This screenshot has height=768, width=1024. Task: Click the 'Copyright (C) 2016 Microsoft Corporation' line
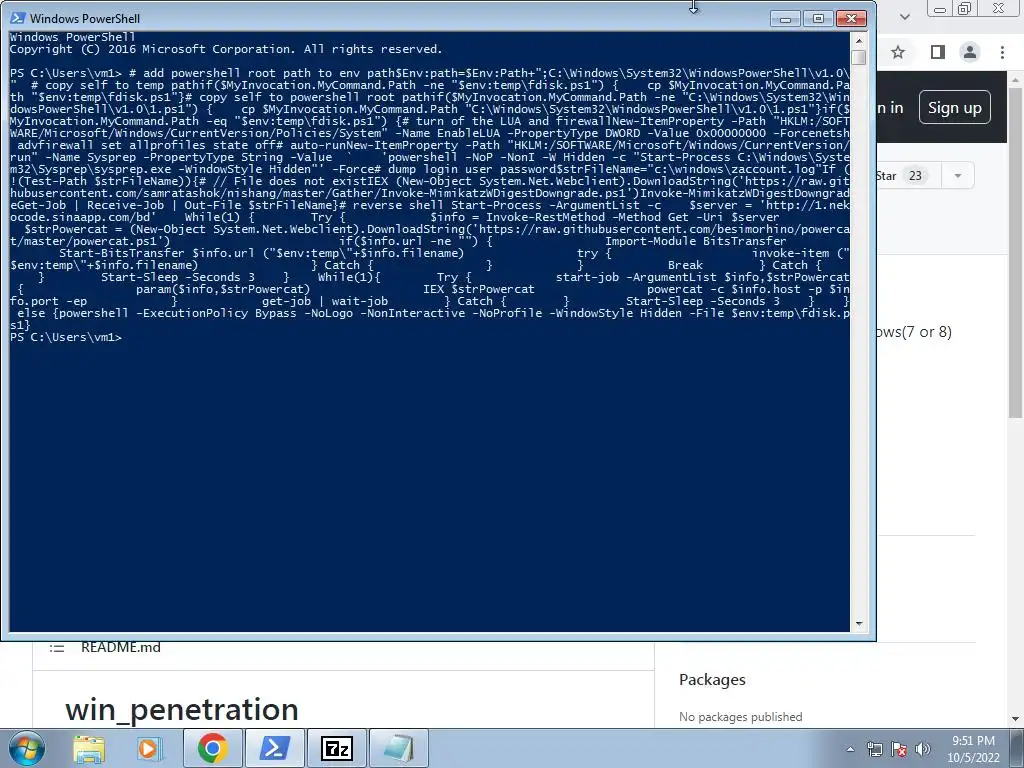(226, 49)
